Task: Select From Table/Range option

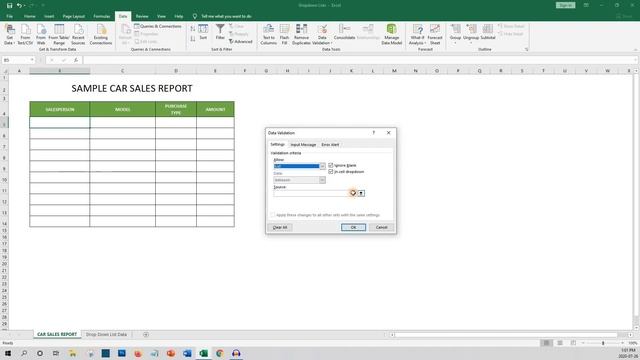Action: (59, 34)
